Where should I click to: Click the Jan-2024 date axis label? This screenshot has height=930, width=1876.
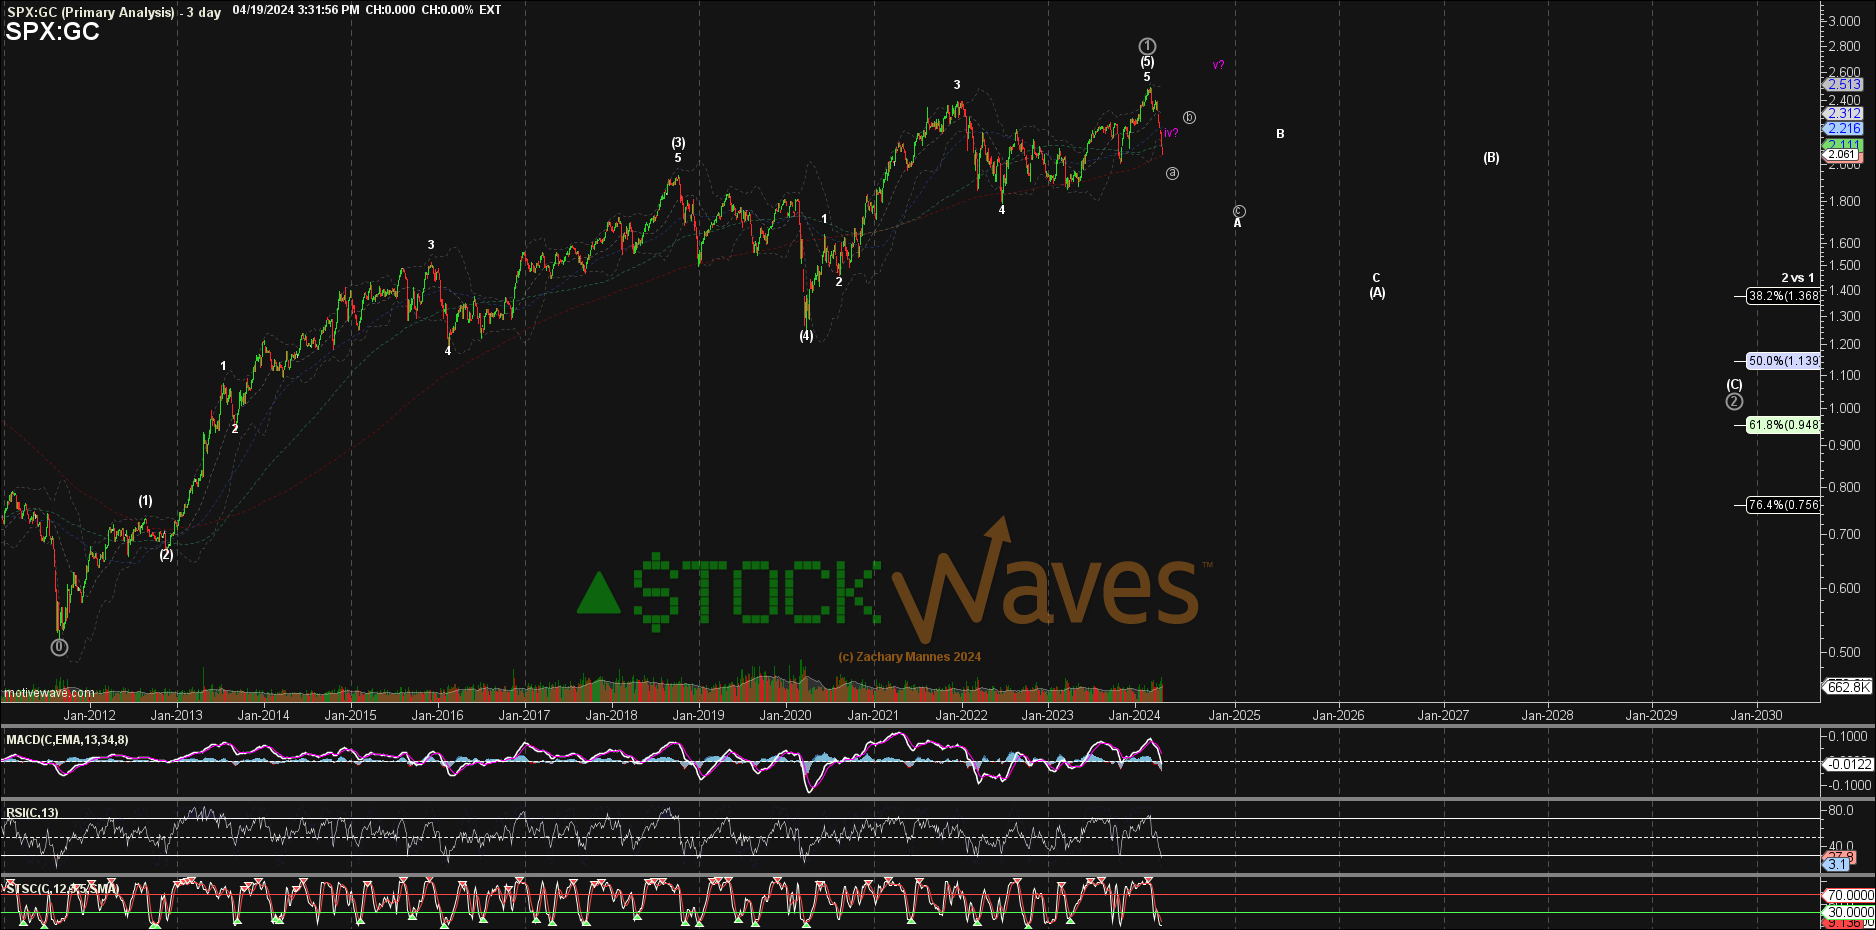[x=1134, y=715]
